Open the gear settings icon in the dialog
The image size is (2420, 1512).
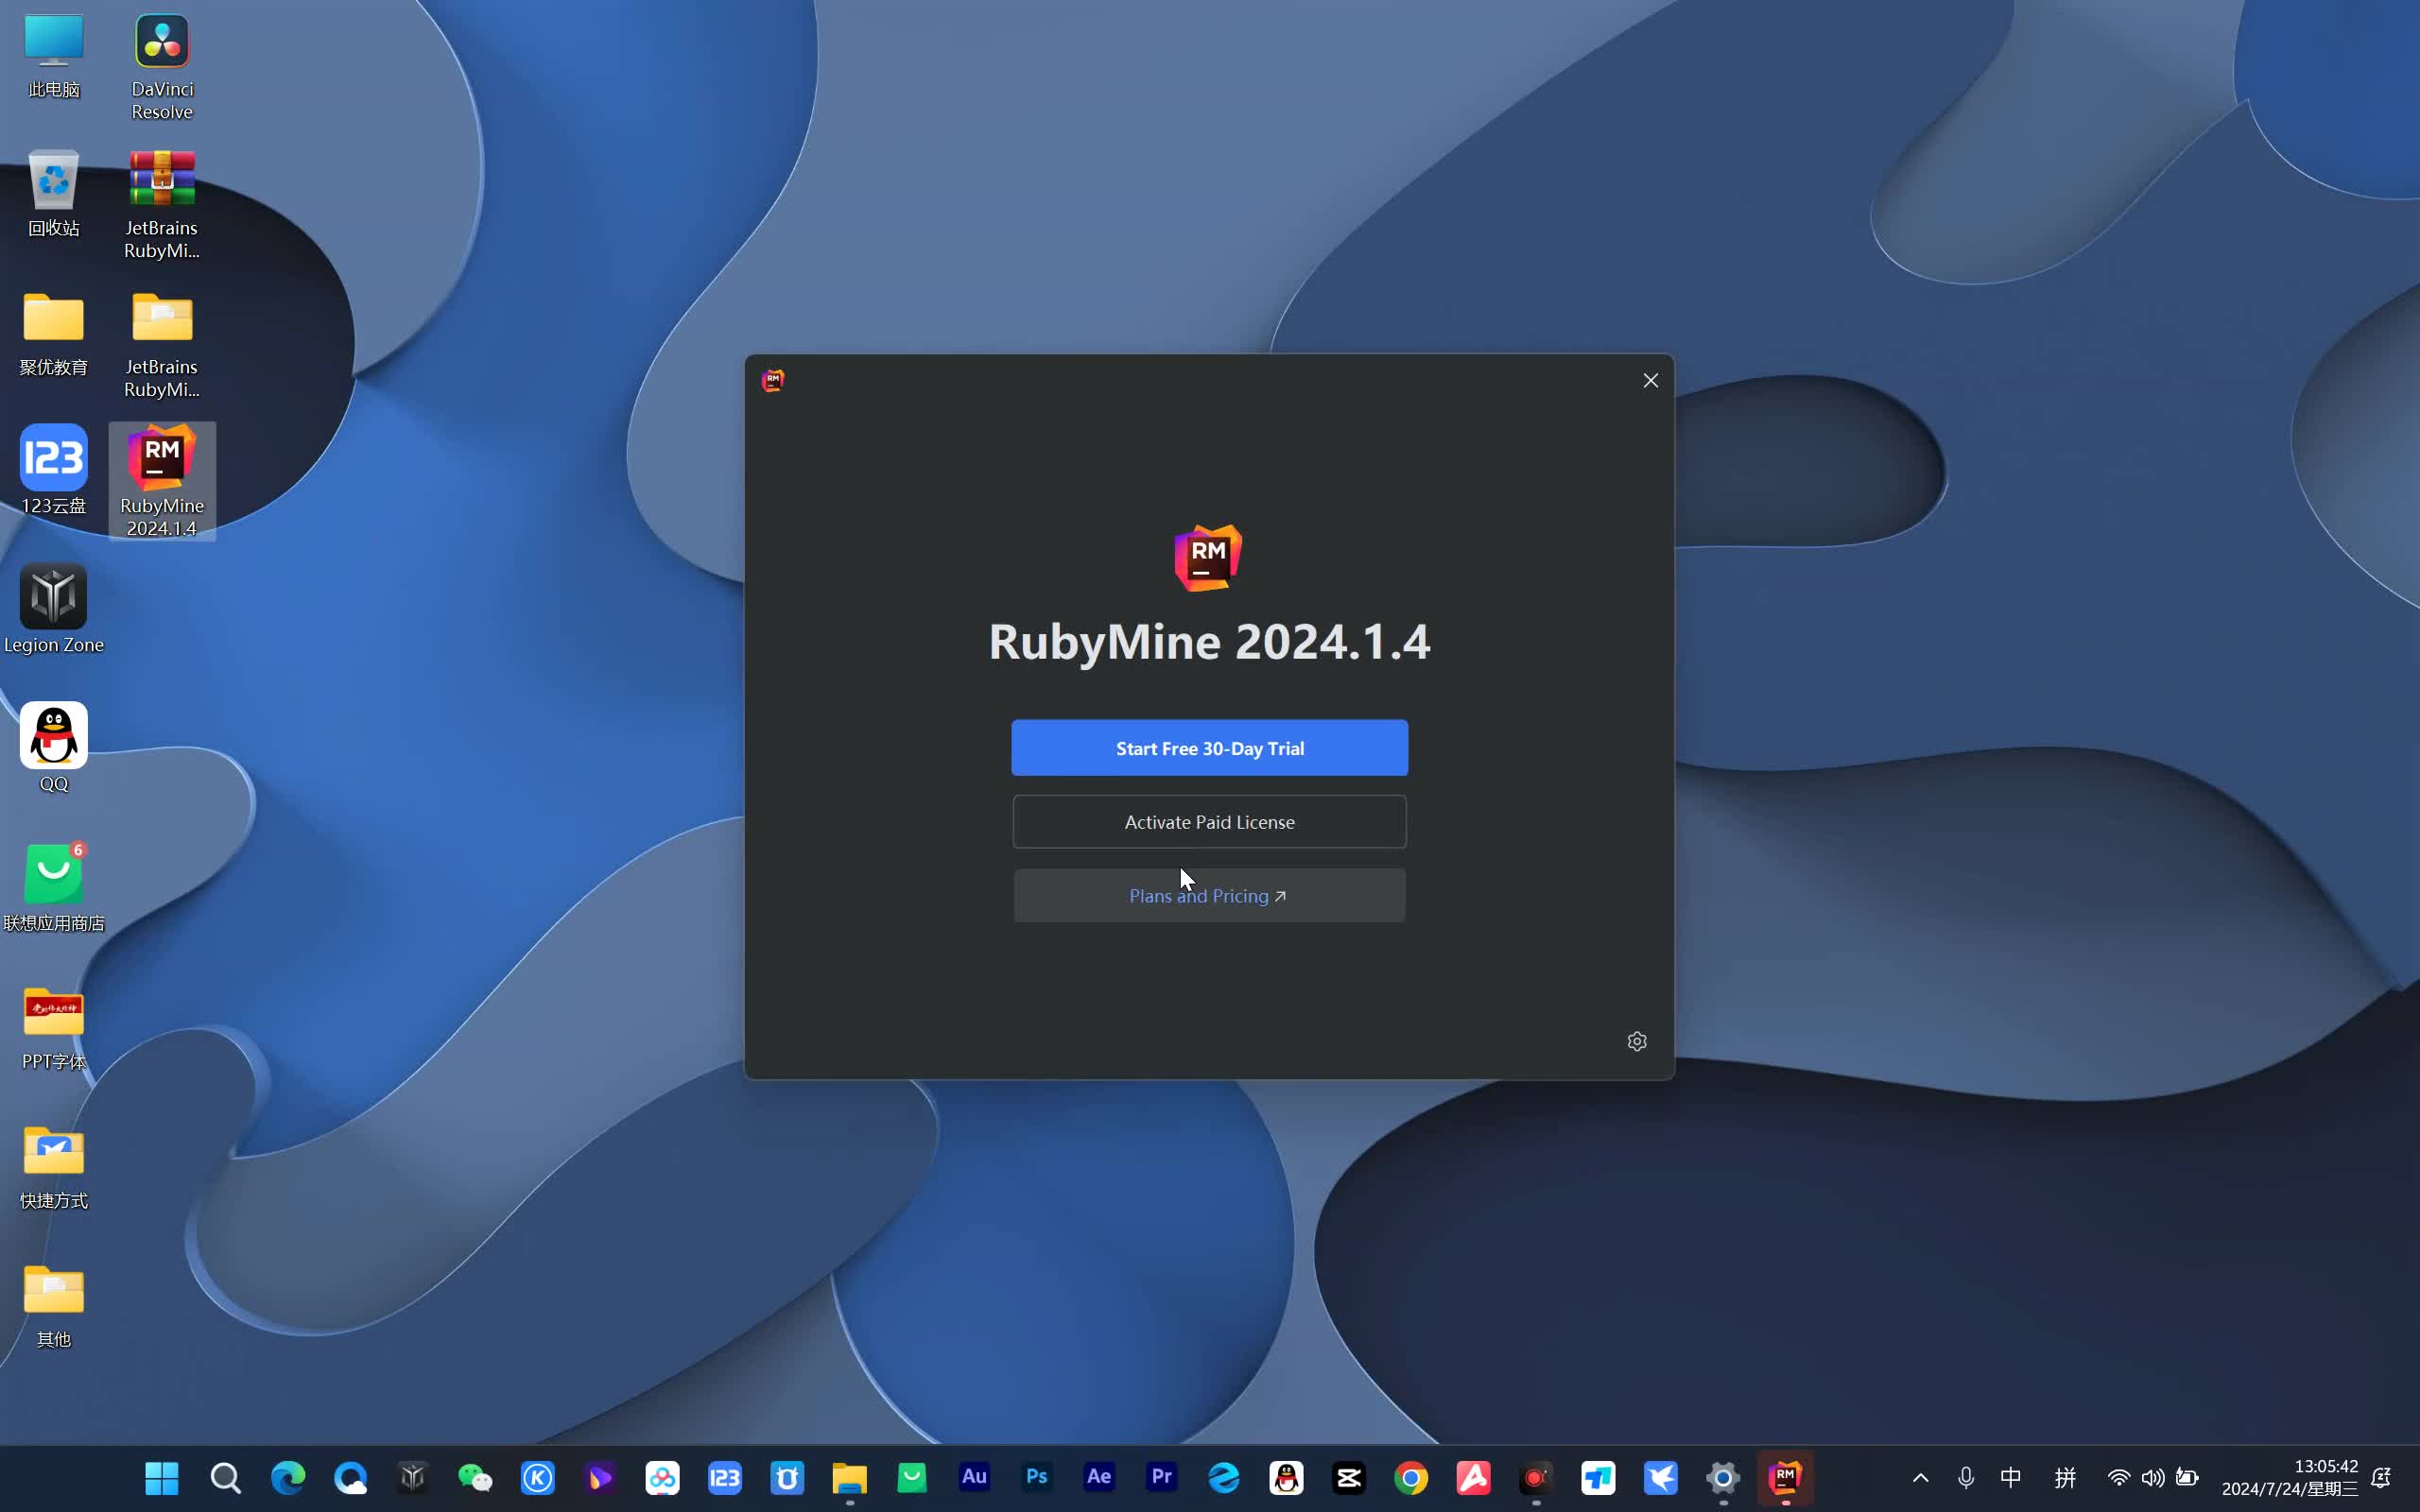click(x=1637, y=1041)
